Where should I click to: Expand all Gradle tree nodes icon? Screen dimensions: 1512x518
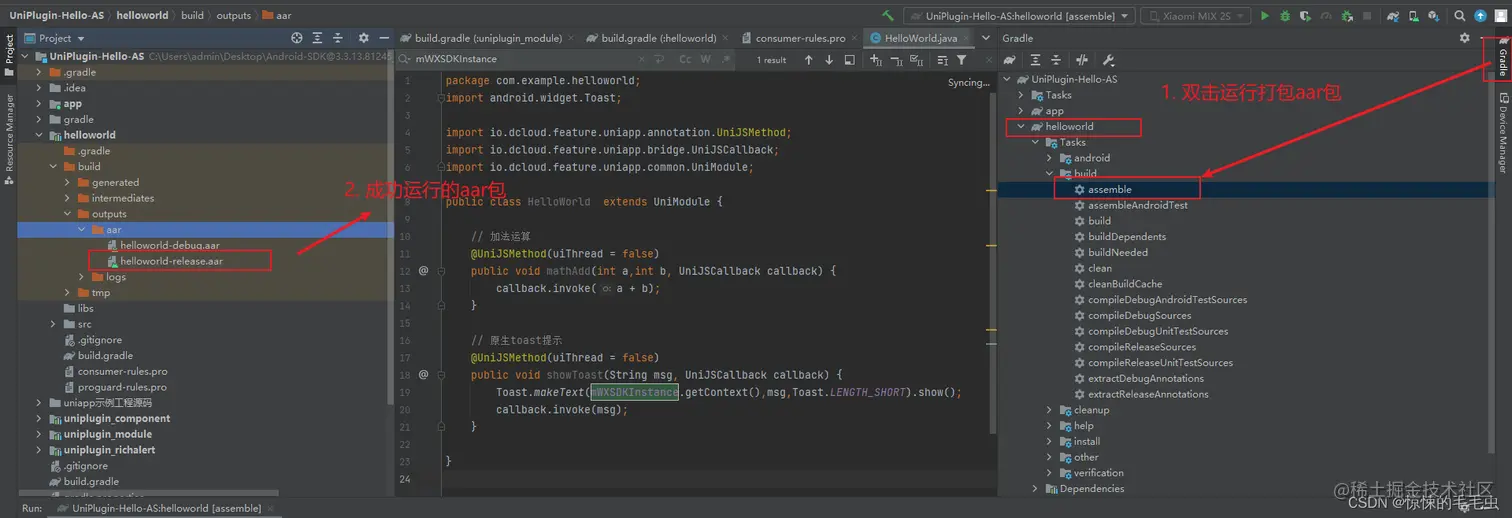(1035, 60)
